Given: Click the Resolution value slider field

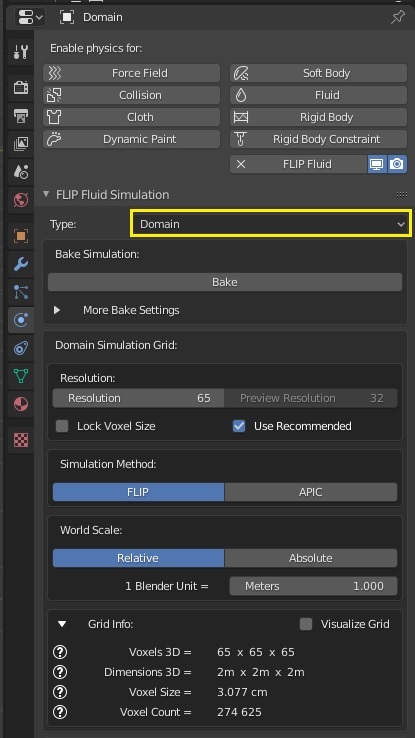Looking at the screenshot, I should coord(138,398).
